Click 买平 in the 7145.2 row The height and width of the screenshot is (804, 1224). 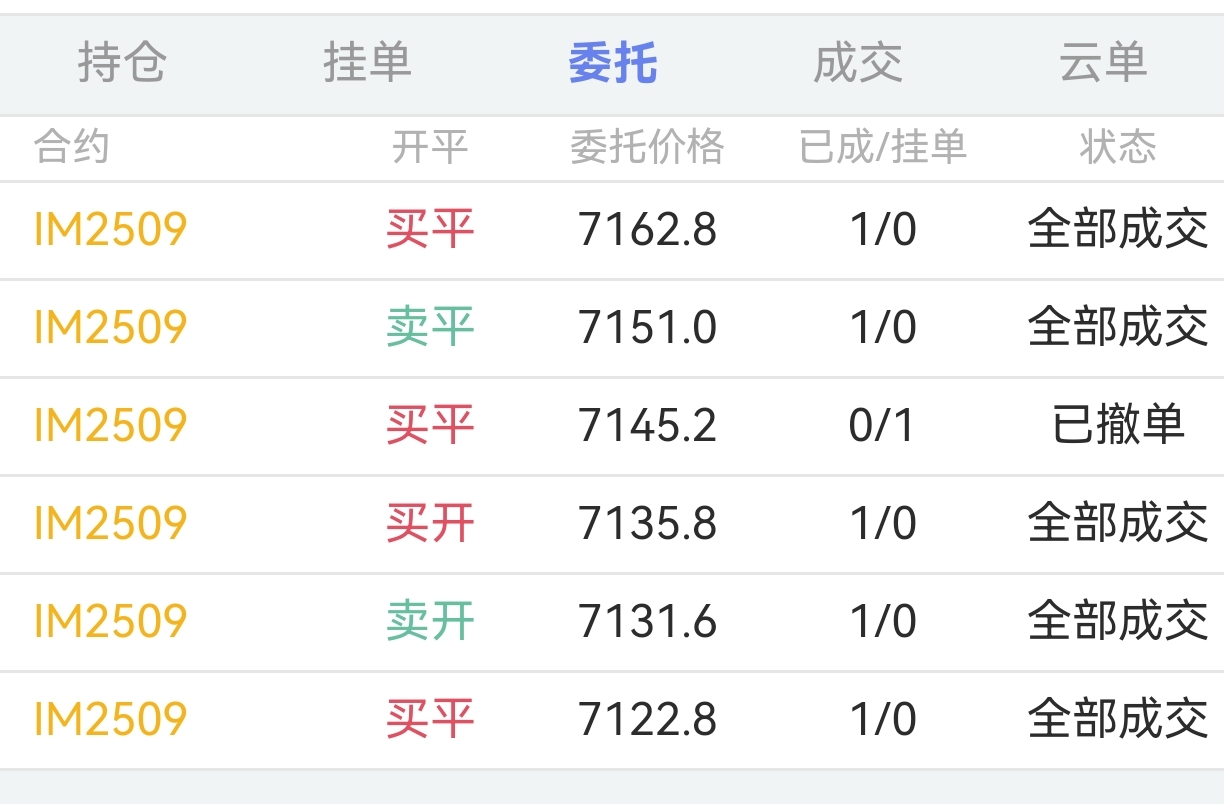(x=430, y=425)
